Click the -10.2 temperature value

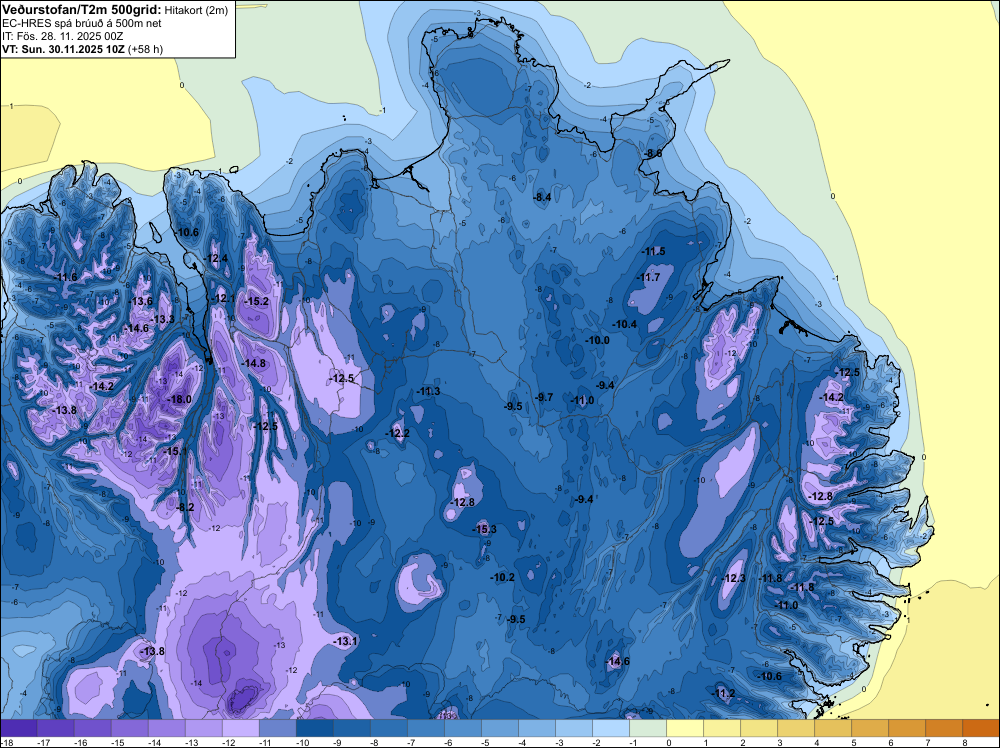pyautogui.click(x=503, y=578)
